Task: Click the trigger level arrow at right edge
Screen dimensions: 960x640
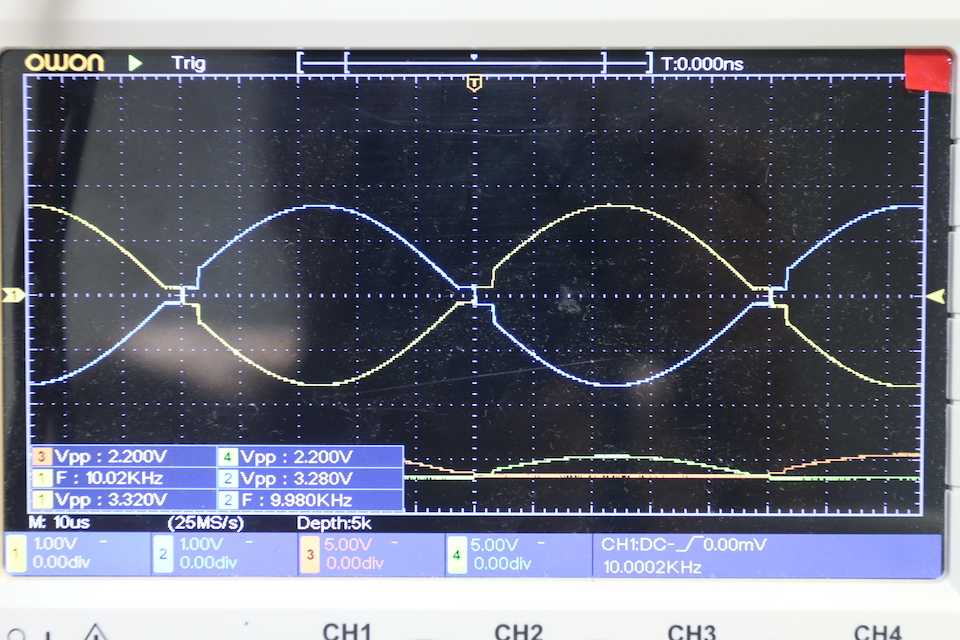Action: tap(936, 297)
